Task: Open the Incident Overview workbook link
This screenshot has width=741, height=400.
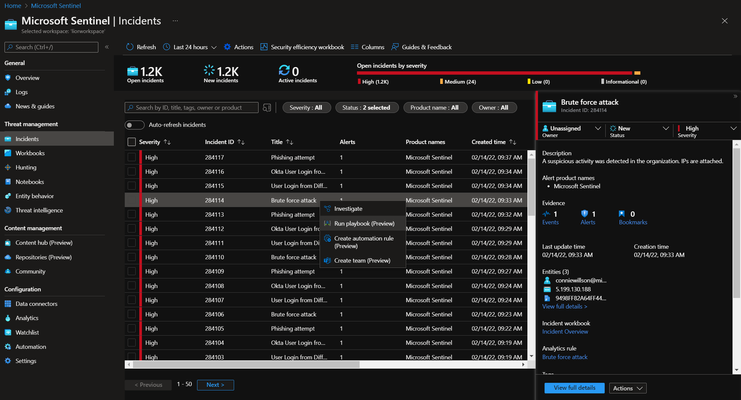Action: (x=565, y=331)
